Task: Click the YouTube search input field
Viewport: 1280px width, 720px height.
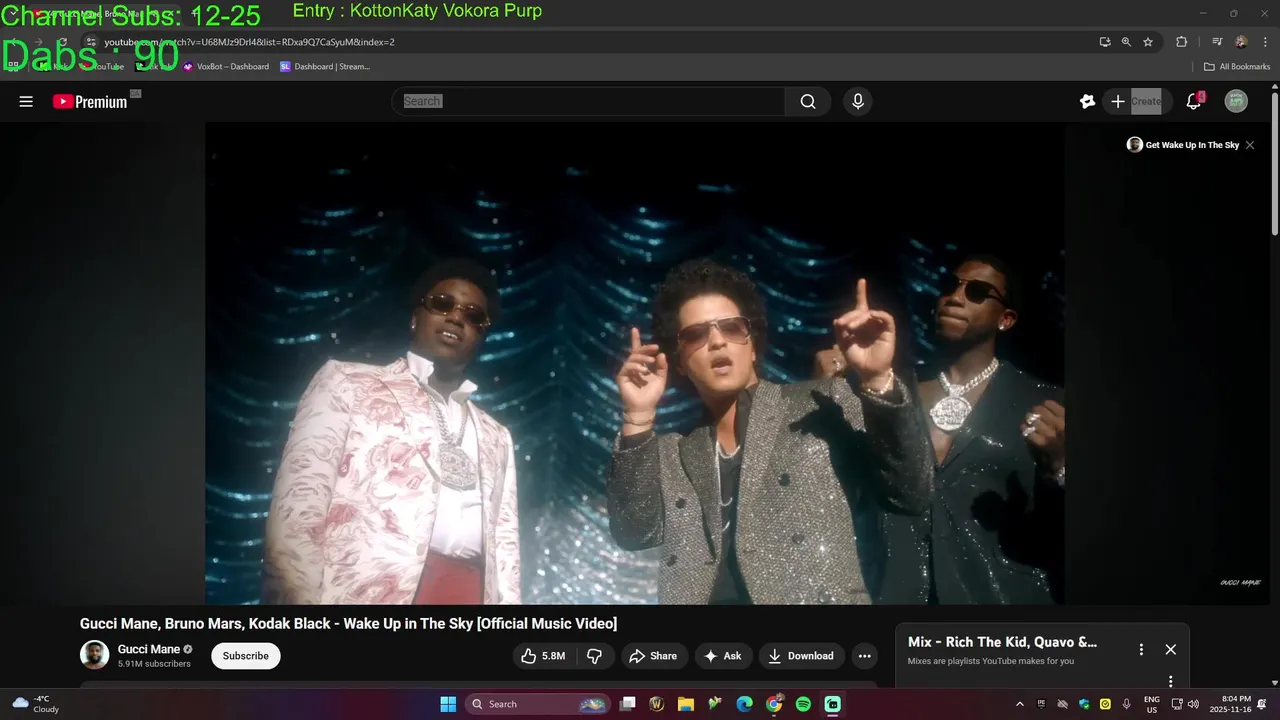Action: pos(590,101)
